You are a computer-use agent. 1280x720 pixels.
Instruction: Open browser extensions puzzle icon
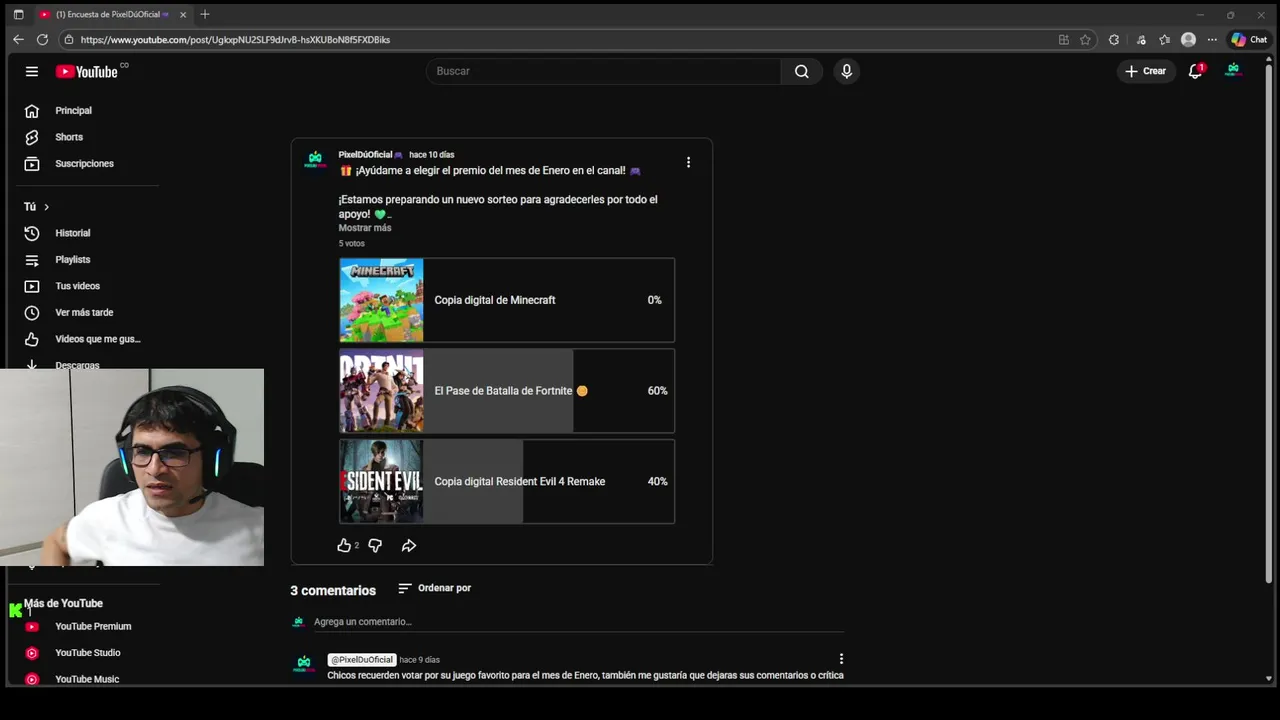(x=1114, y=40)
